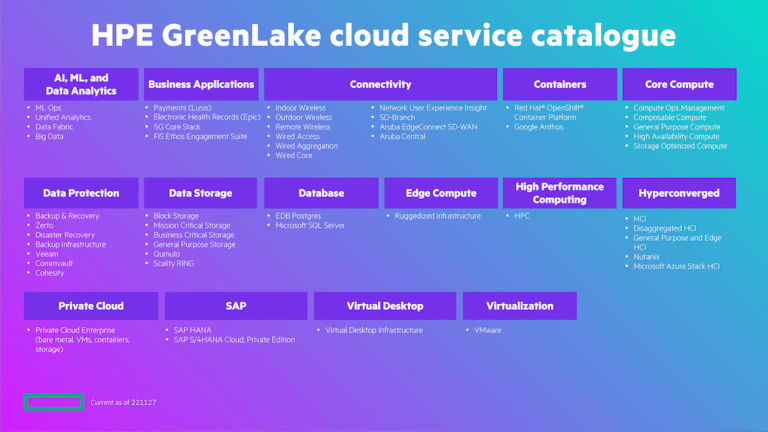Click the 'Disaster Recovery' item
The width and height of the screenshot is (768, 432).
[x=65, y=235]
